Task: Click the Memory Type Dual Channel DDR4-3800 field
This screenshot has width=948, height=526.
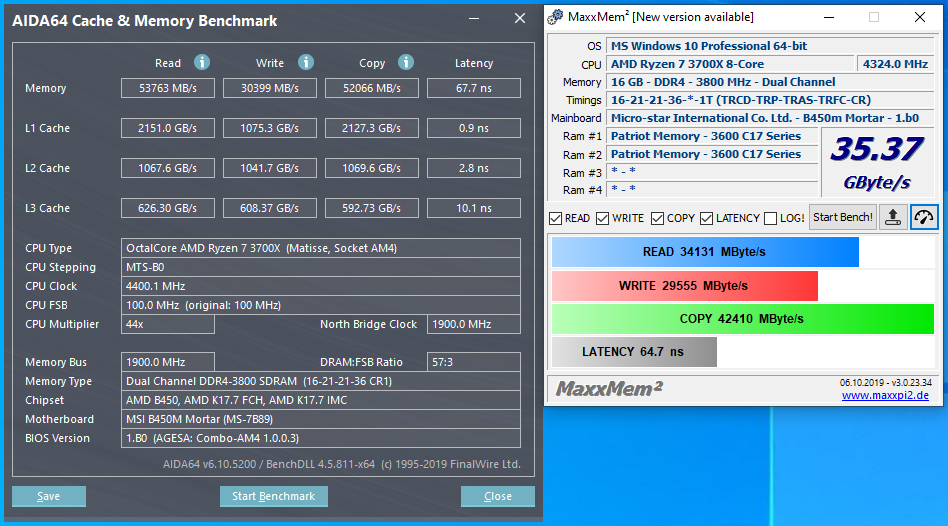Action: [x=321, y=382]
